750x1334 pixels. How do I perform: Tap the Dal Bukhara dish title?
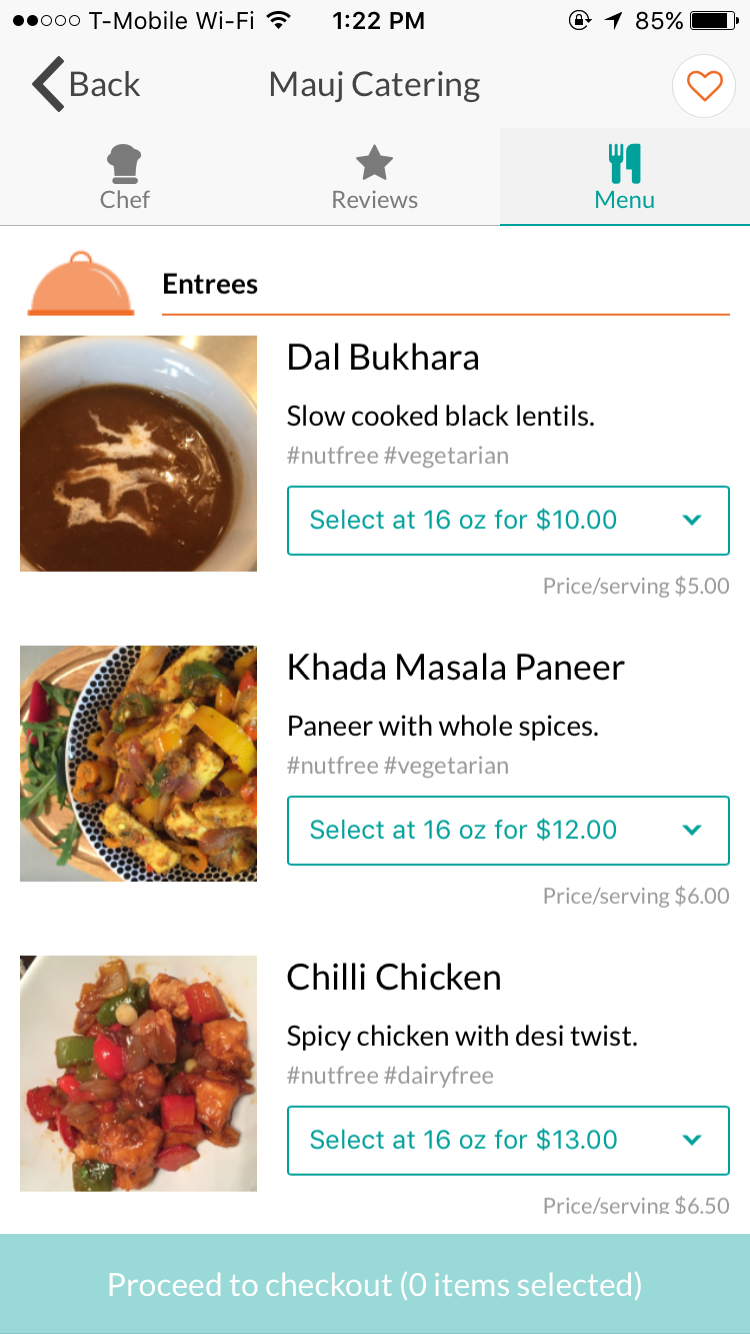point(383,358)
